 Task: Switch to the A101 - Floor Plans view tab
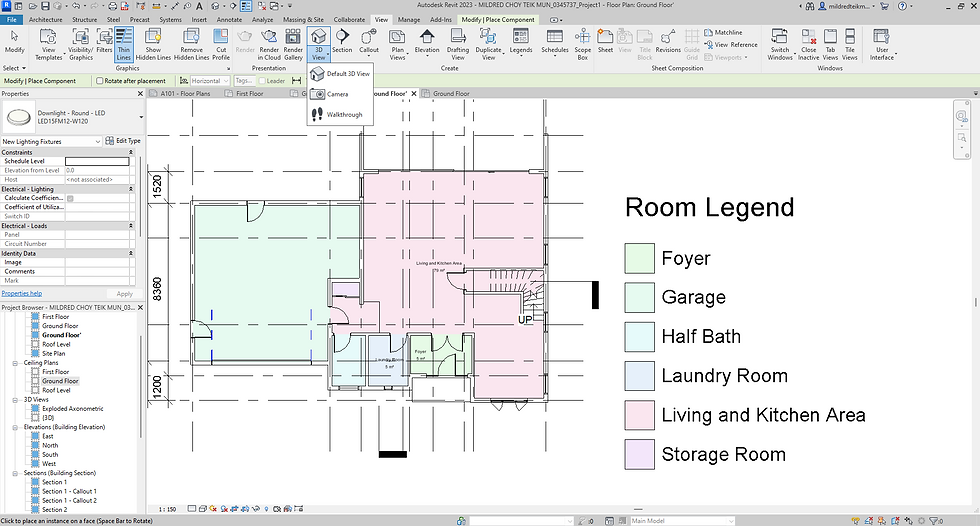tap(185, 94)
